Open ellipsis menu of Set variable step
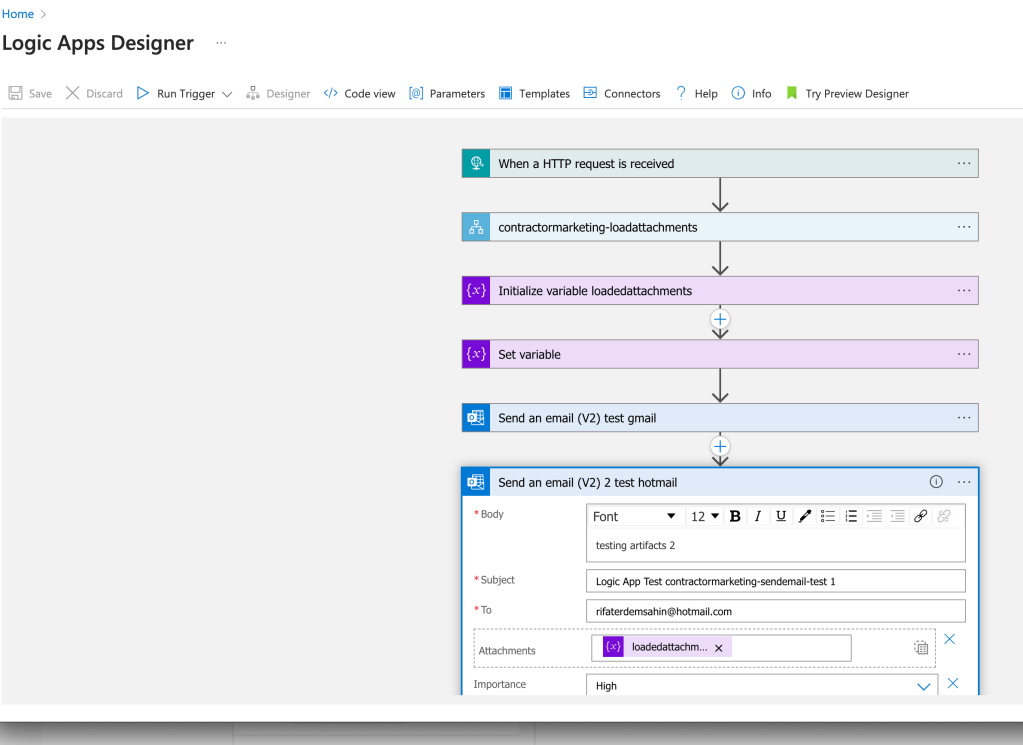The image size is (1023, 745). 964,354
